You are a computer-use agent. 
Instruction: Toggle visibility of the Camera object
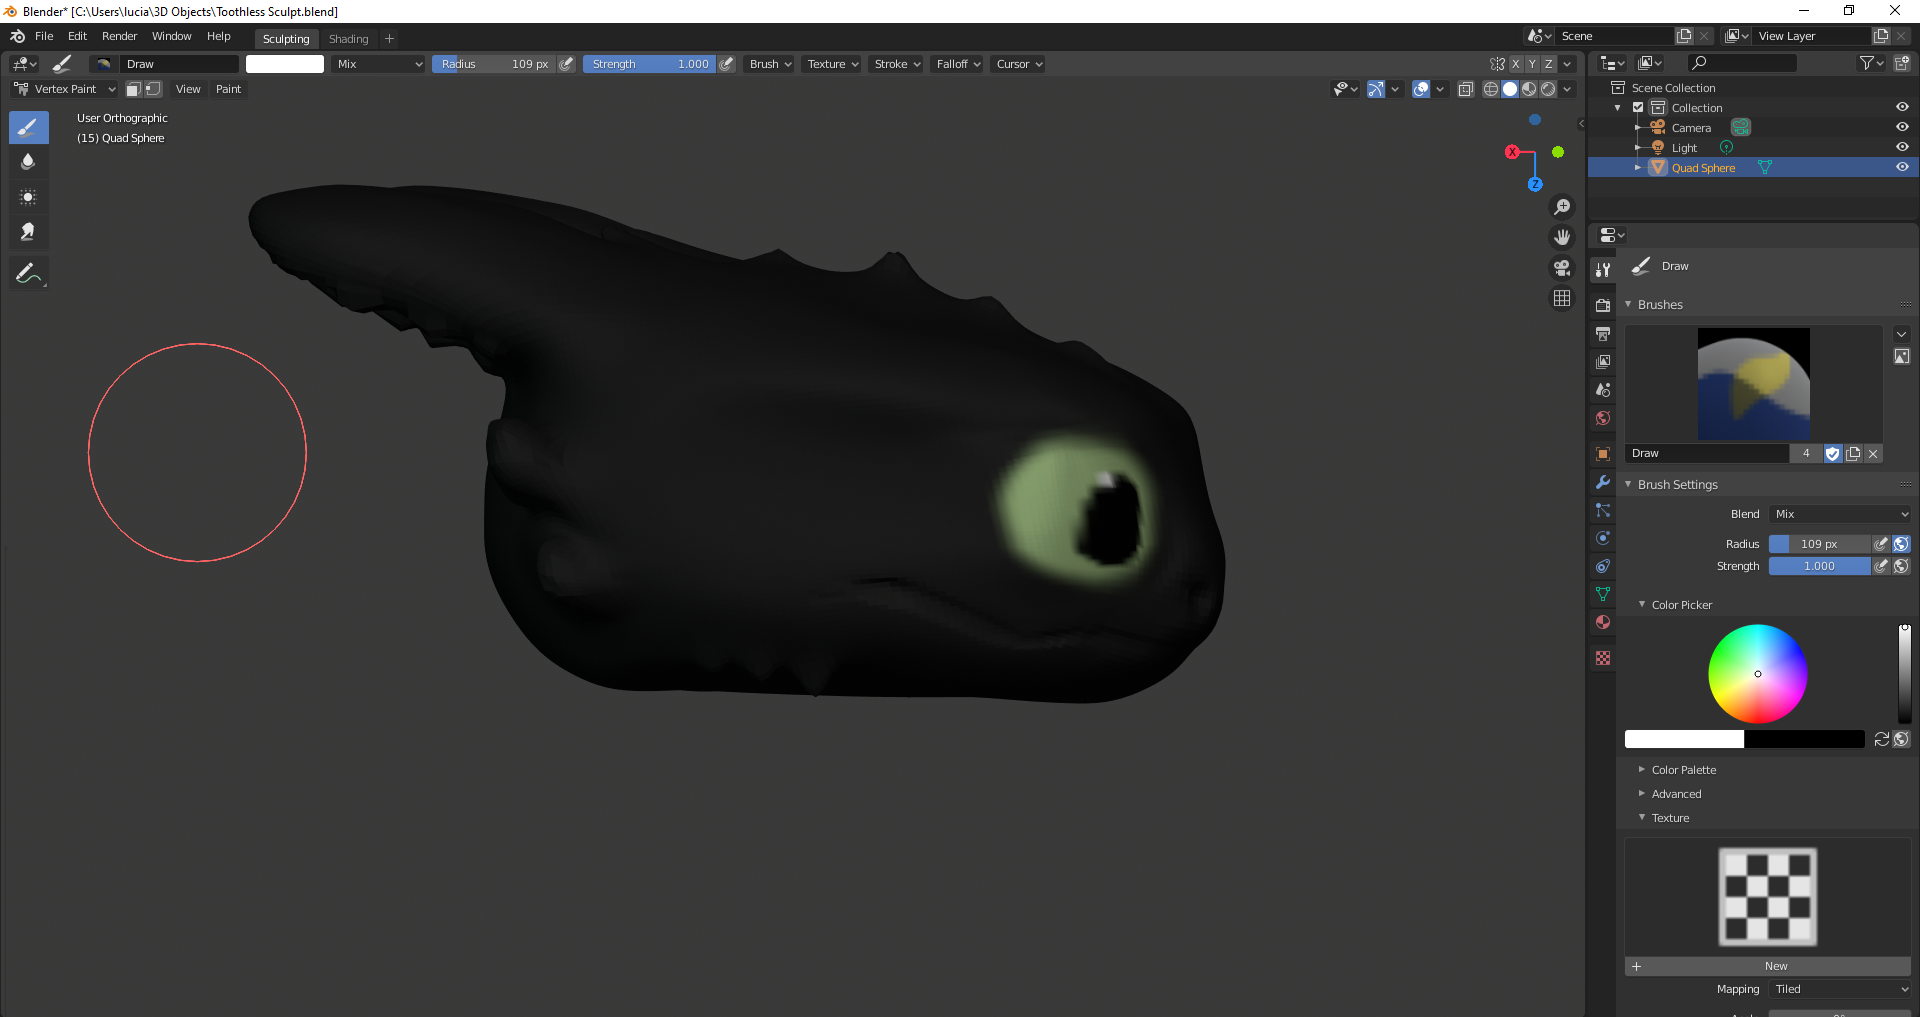(1902, 127)
